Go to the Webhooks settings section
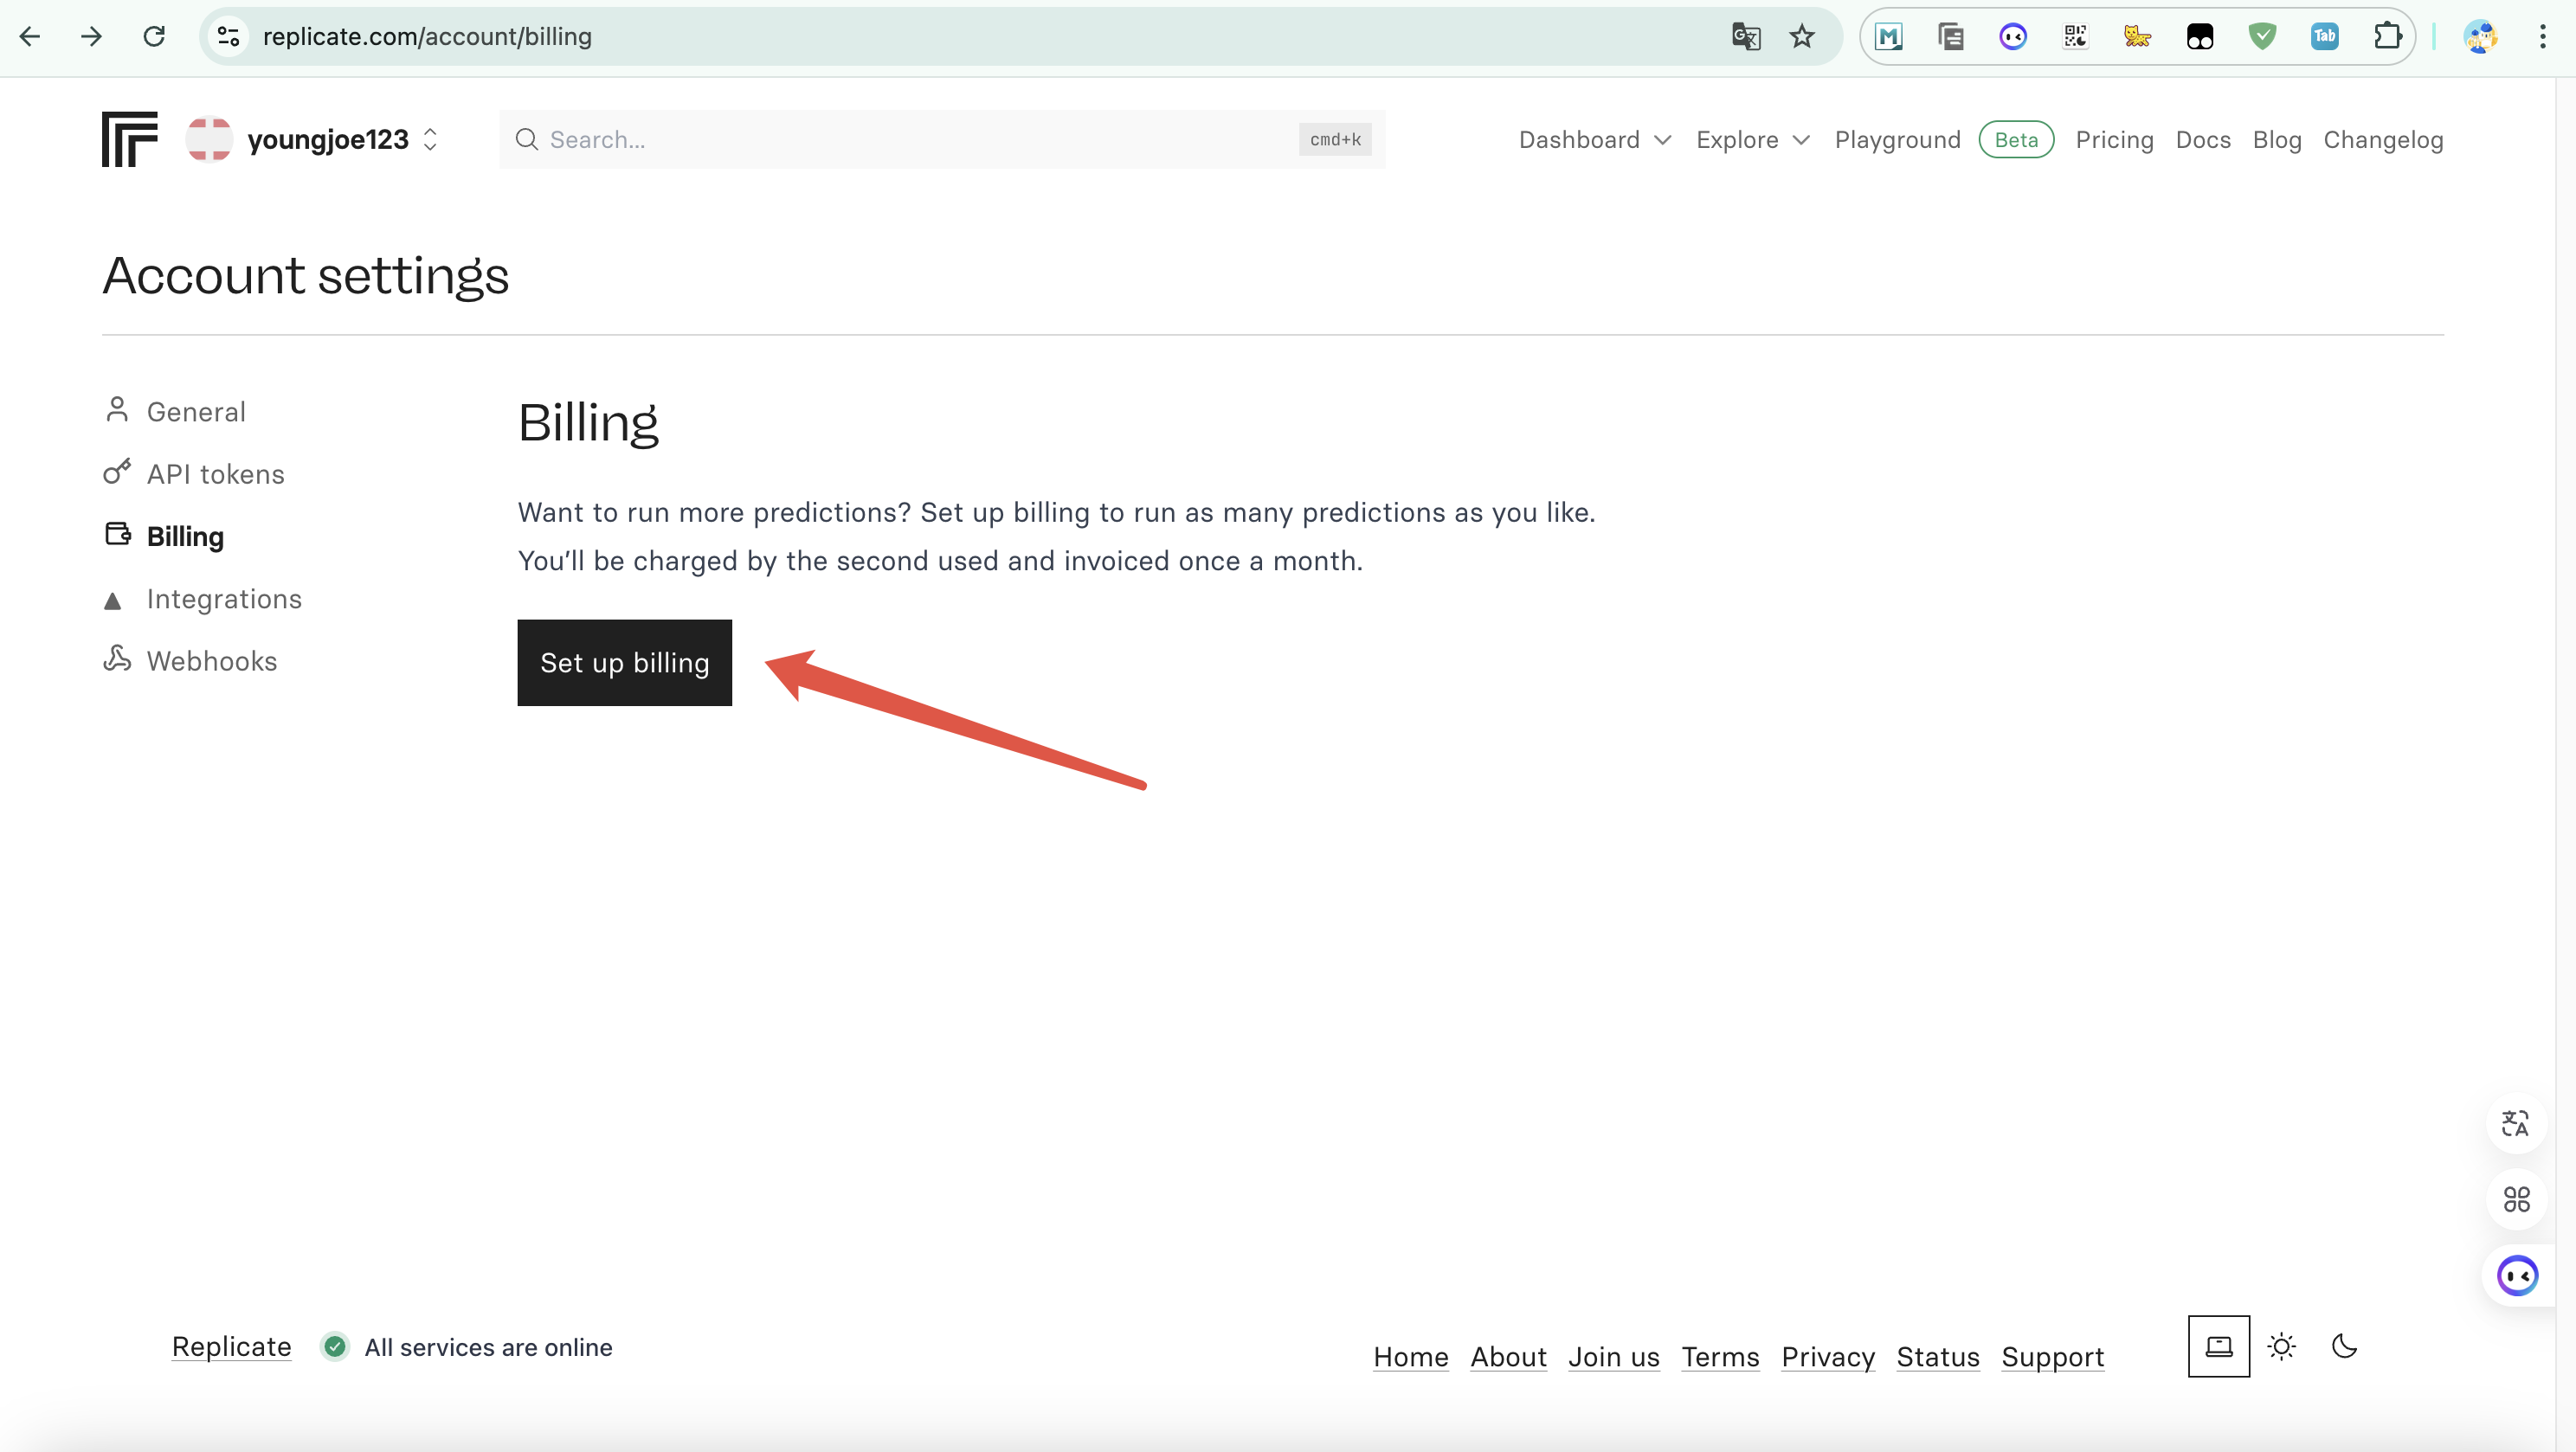Viewport: 2576px width, 1452px height. tap(211, 661)
